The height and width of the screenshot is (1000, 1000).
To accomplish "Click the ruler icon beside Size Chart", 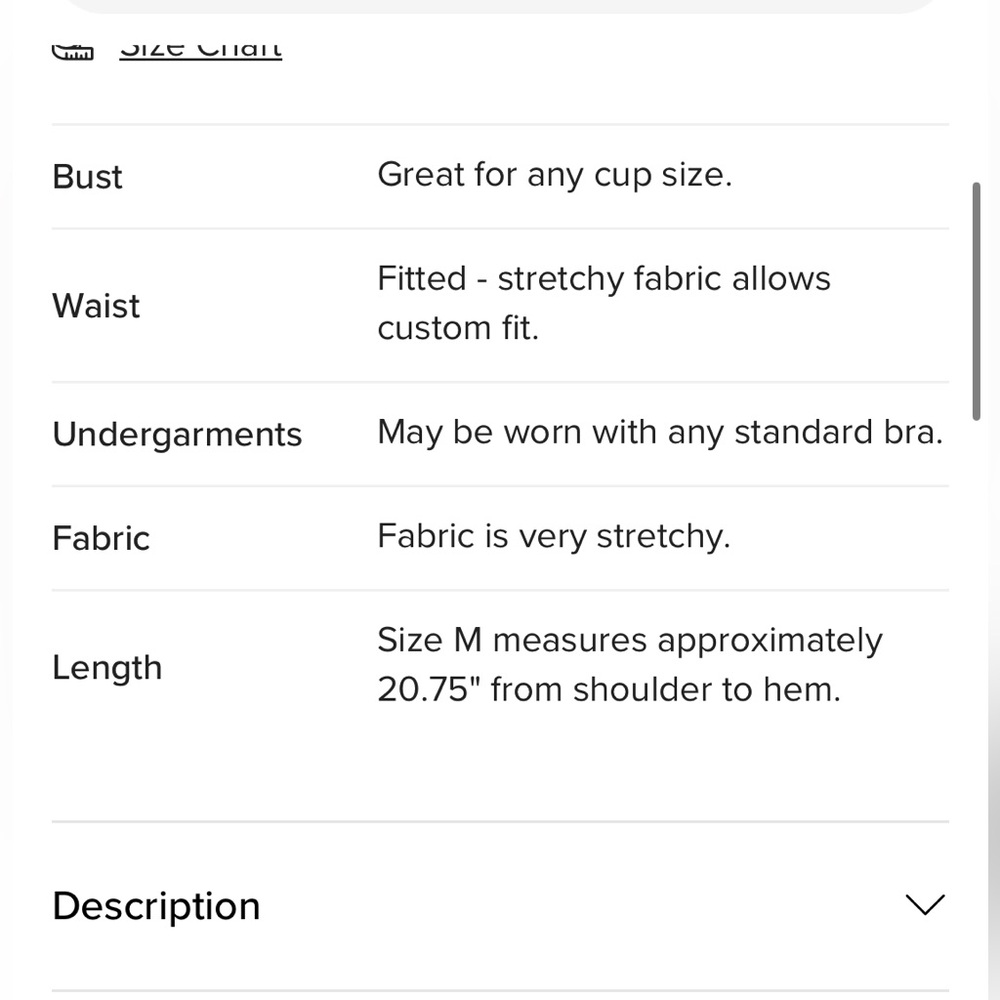I will point(72,52).
